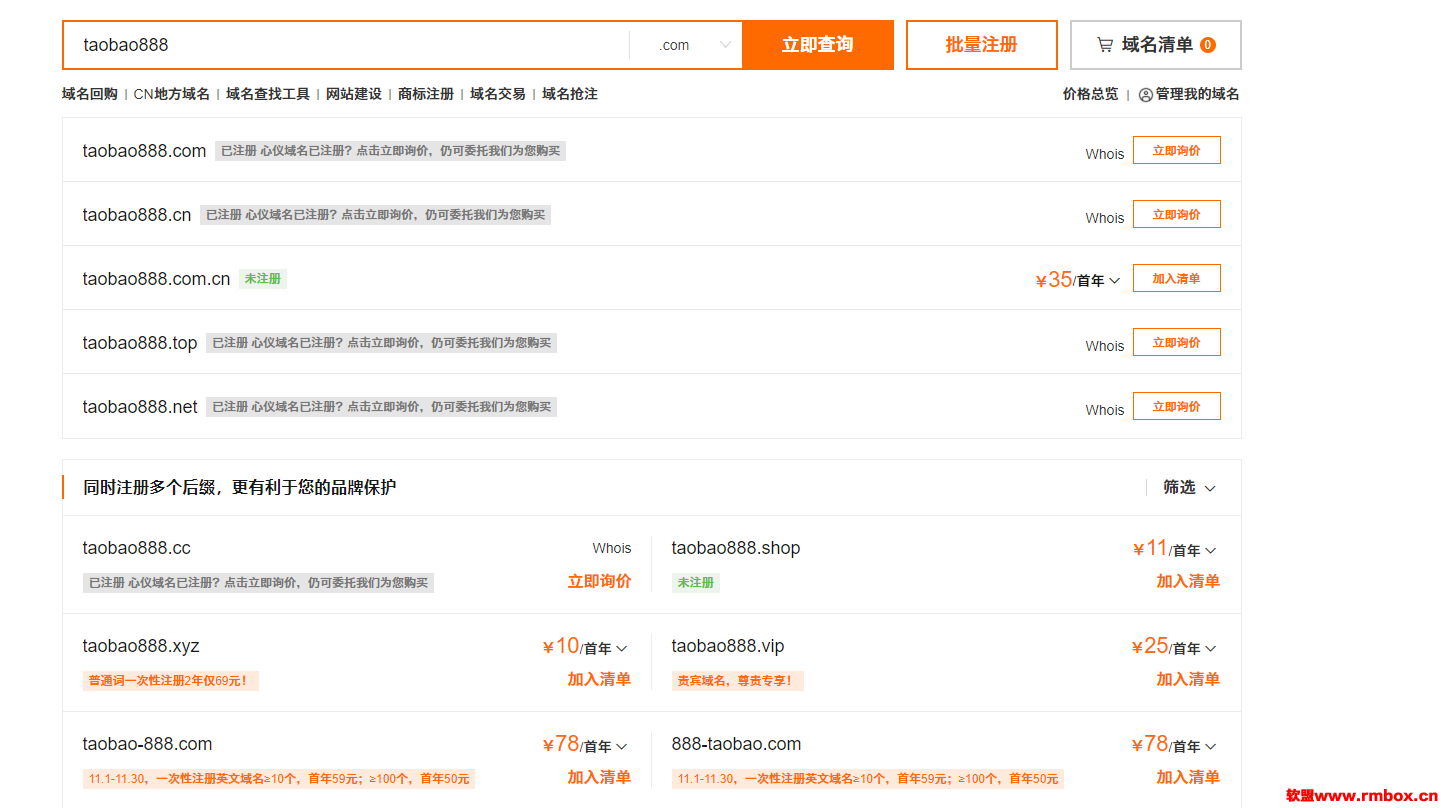The image size is (1441, 808).
Task: Expand price options for 888-taobao.com
Action: [x=1211, y=747]
